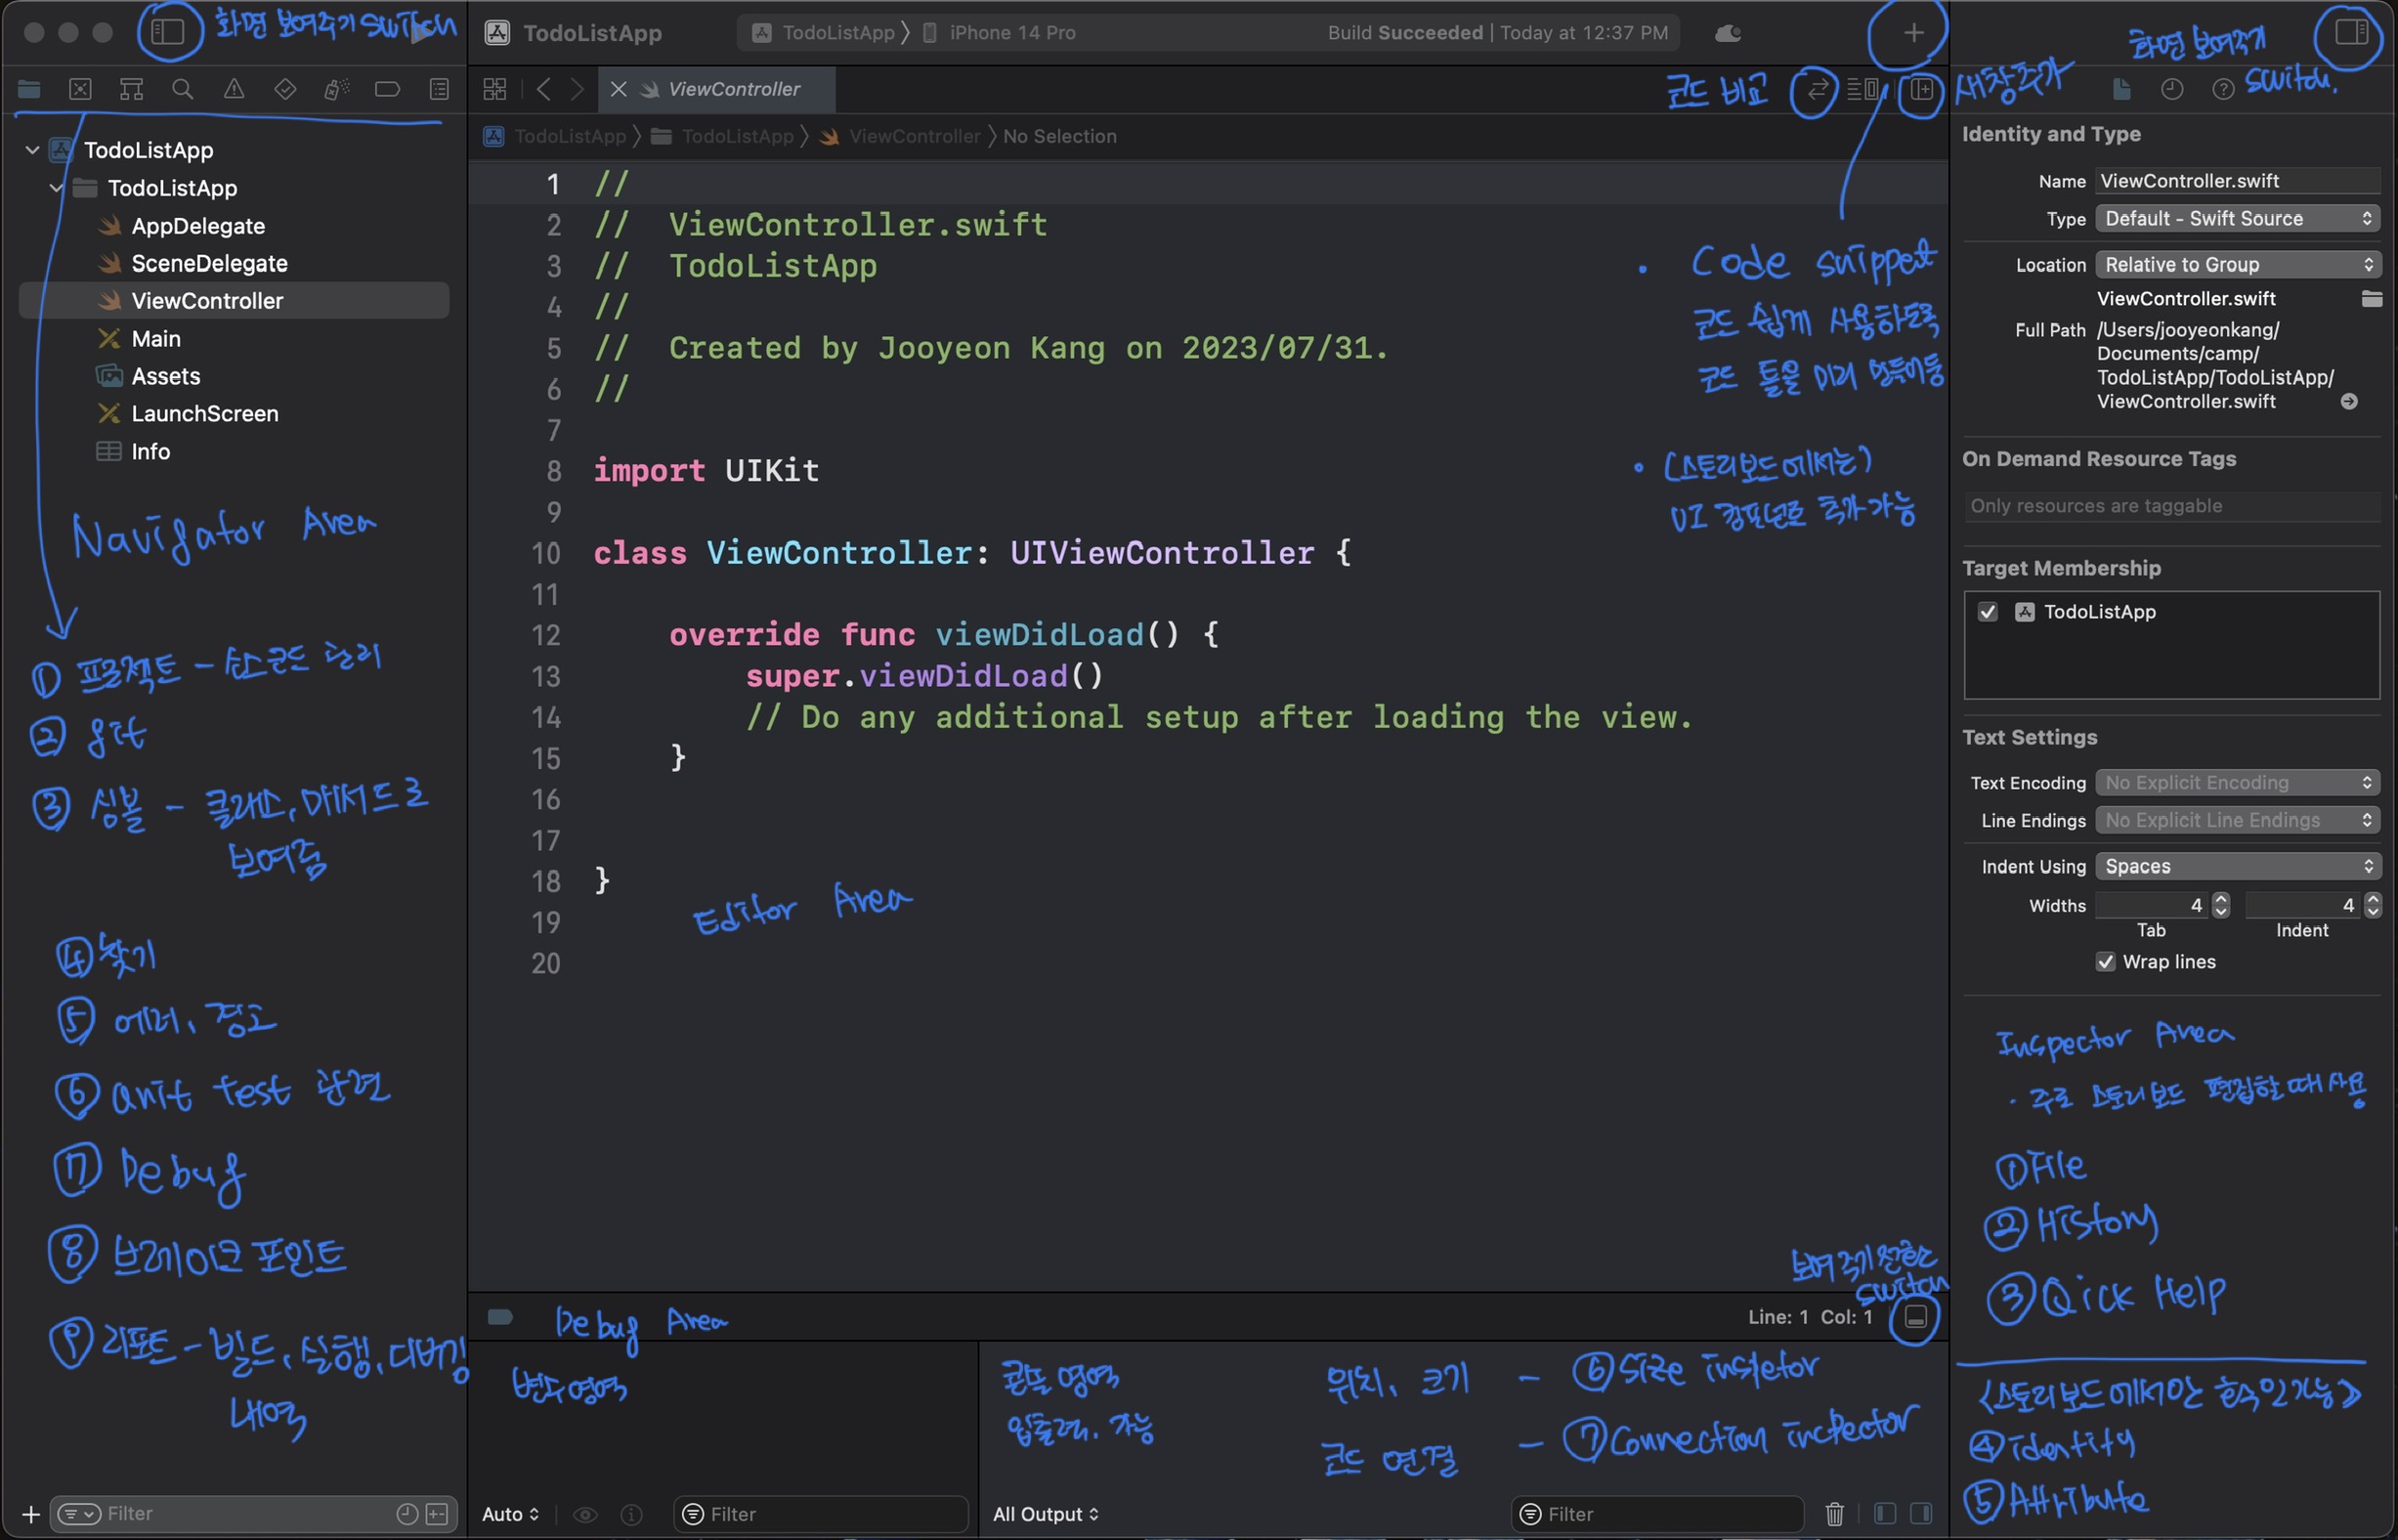Image resolution: width=2398 pixels, height=1540 pixels.
Task: Add new file with navigator plus
Action: pos(30,1514)
